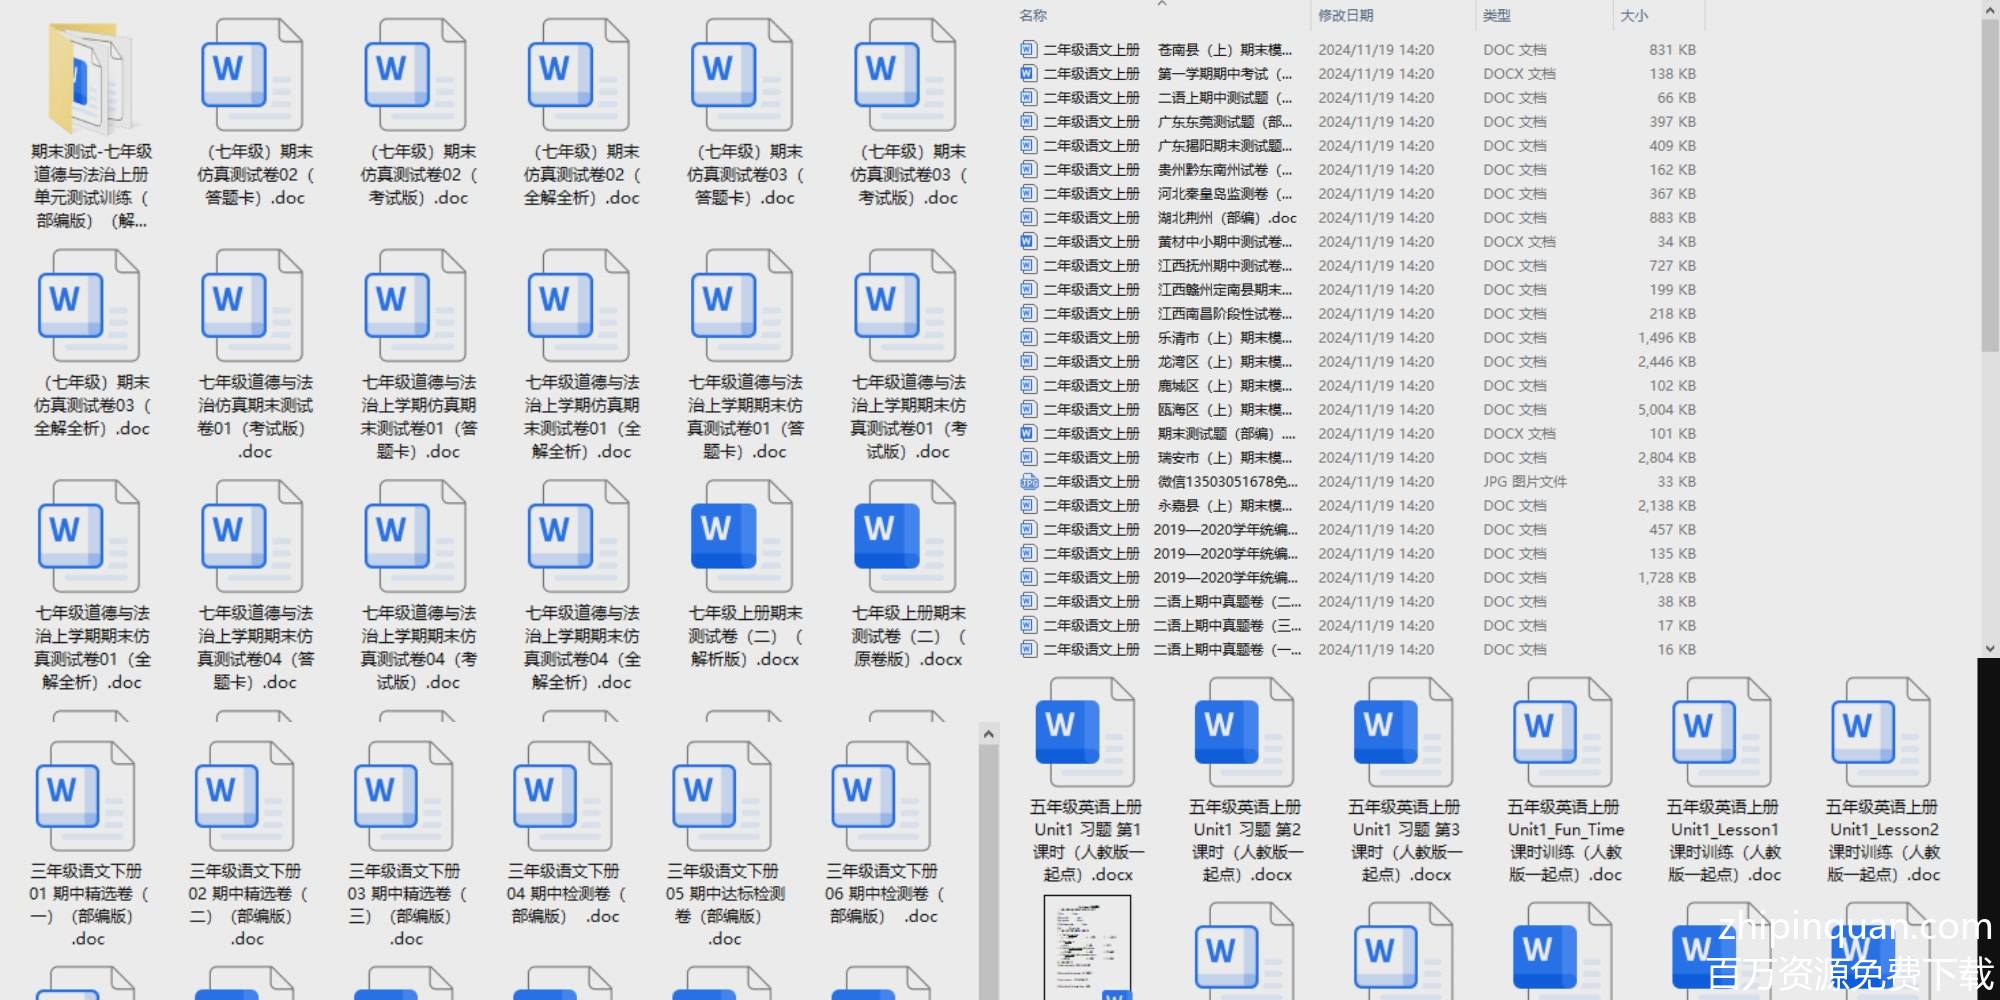Click the 1,728 KB size cell
The image size is (2000, 1000).
[x=1666, y=577]
